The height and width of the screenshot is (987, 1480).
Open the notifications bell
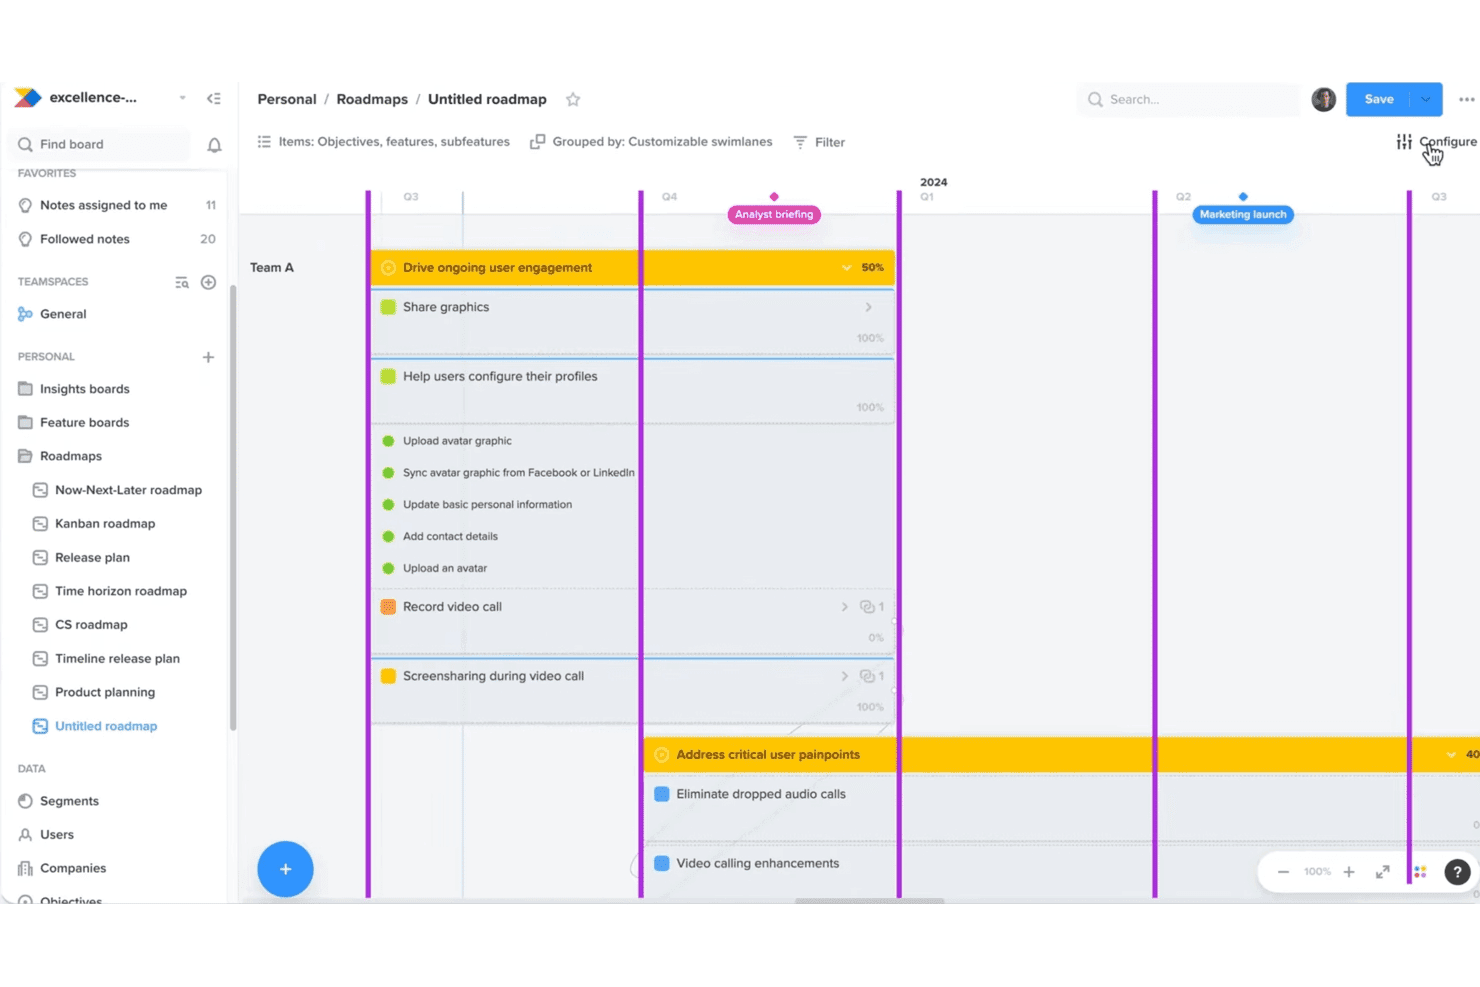pyautogui.click(x=214, y=145)
